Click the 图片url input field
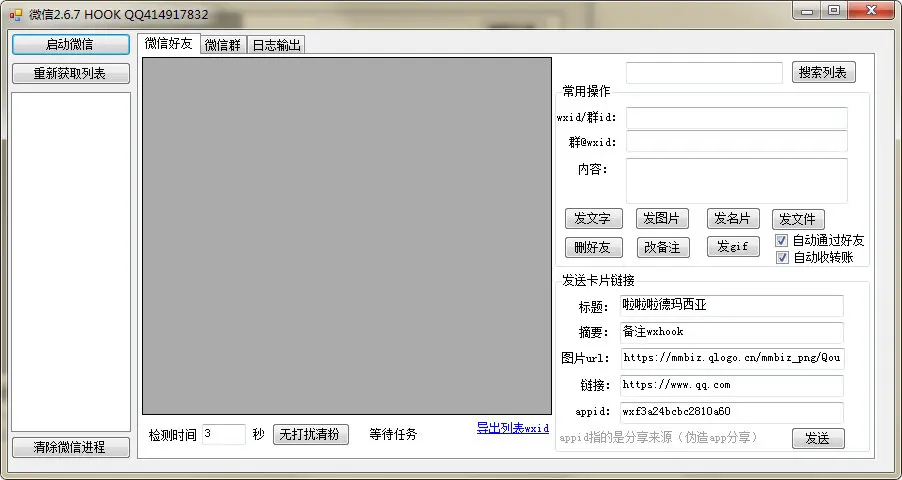Screen dimensions: 902x480 point(732,358)
